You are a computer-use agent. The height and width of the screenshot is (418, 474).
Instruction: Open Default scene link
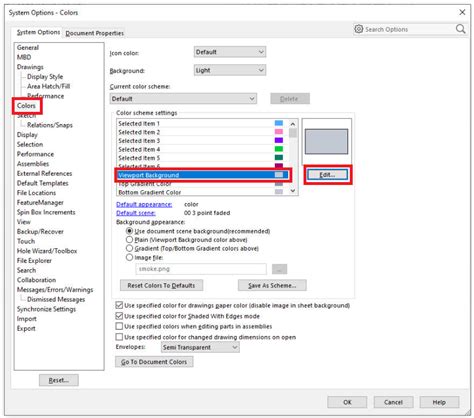[x=136, y=213]
